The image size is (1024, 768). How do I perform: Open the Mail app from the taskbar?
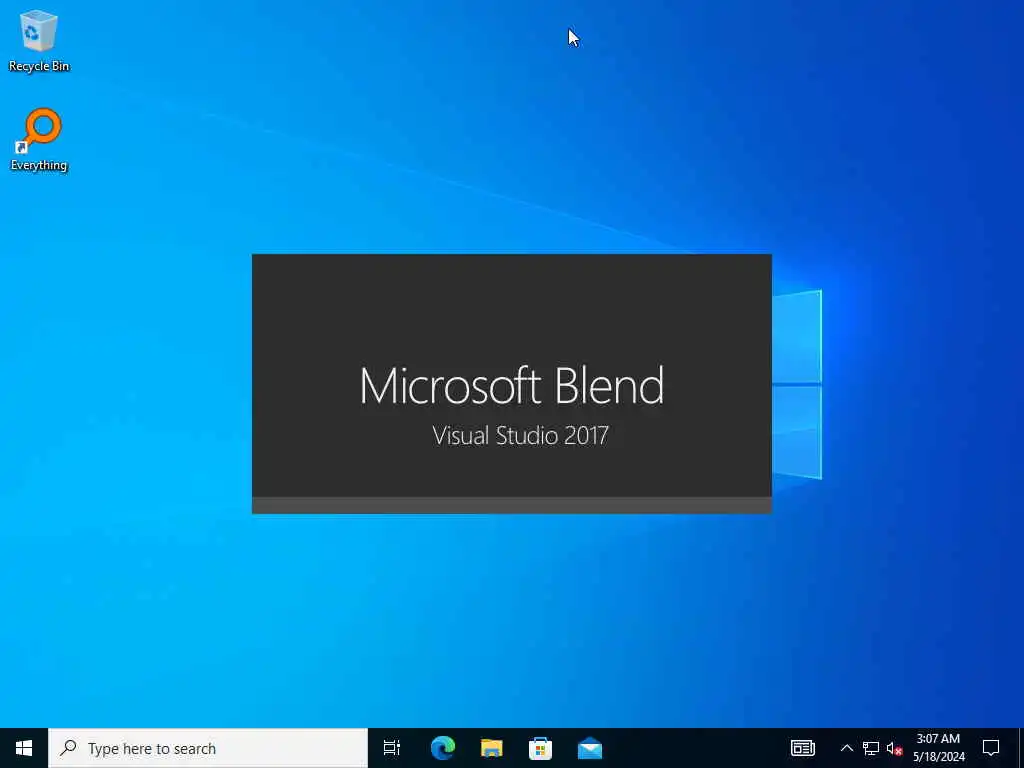pos(590,748)
